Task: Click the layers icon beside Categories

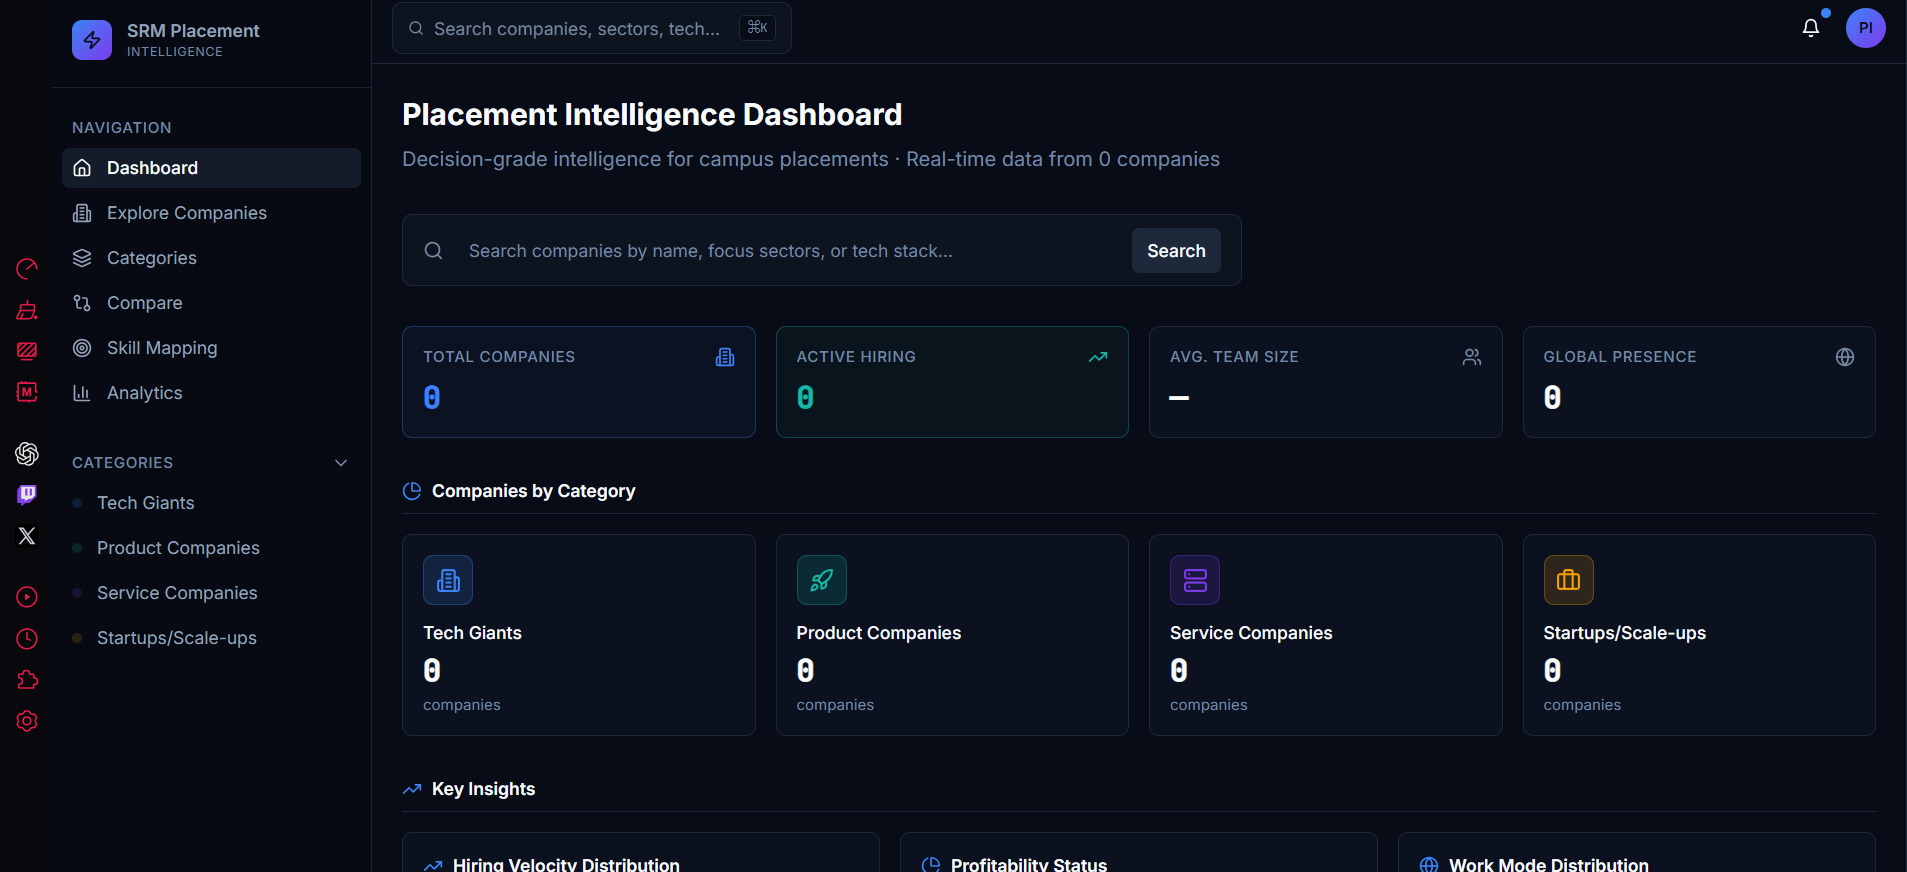Action: click(x=83, y=258)
